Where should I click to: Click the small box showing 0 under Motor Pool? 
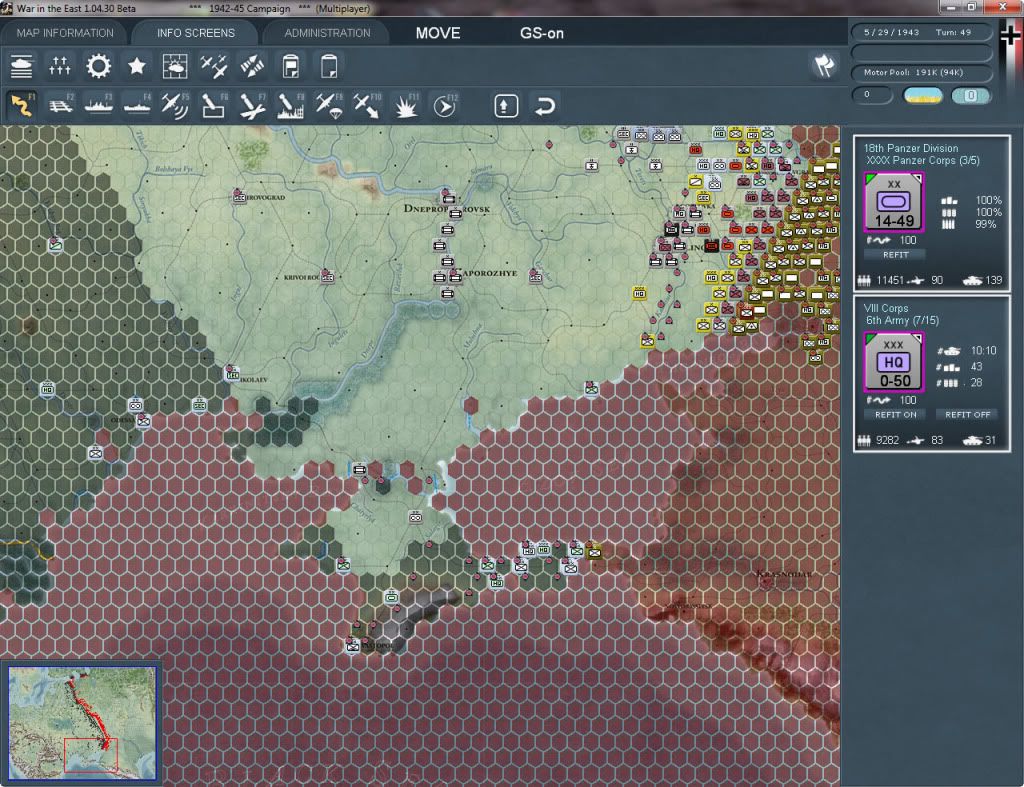point(872,95)
